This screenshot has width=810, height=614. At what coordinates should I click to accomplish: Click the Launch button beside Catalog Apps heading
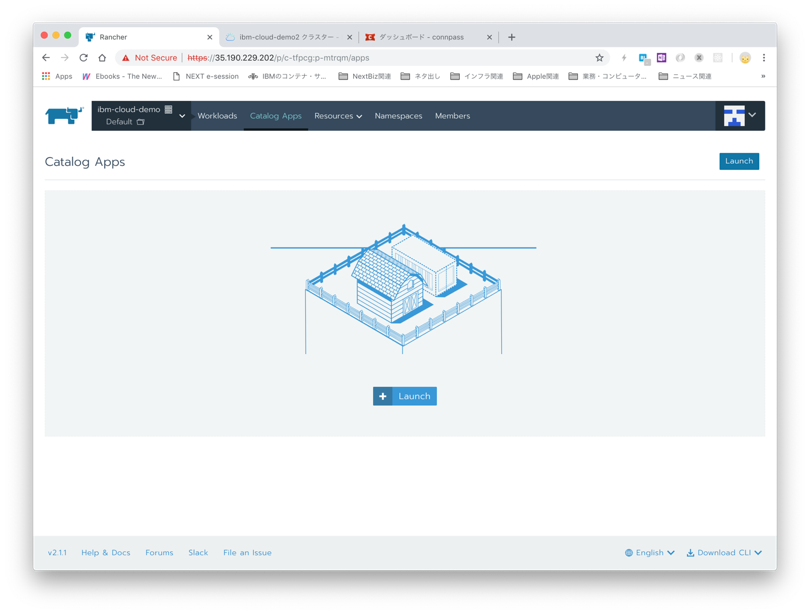(x=739, y=161)
